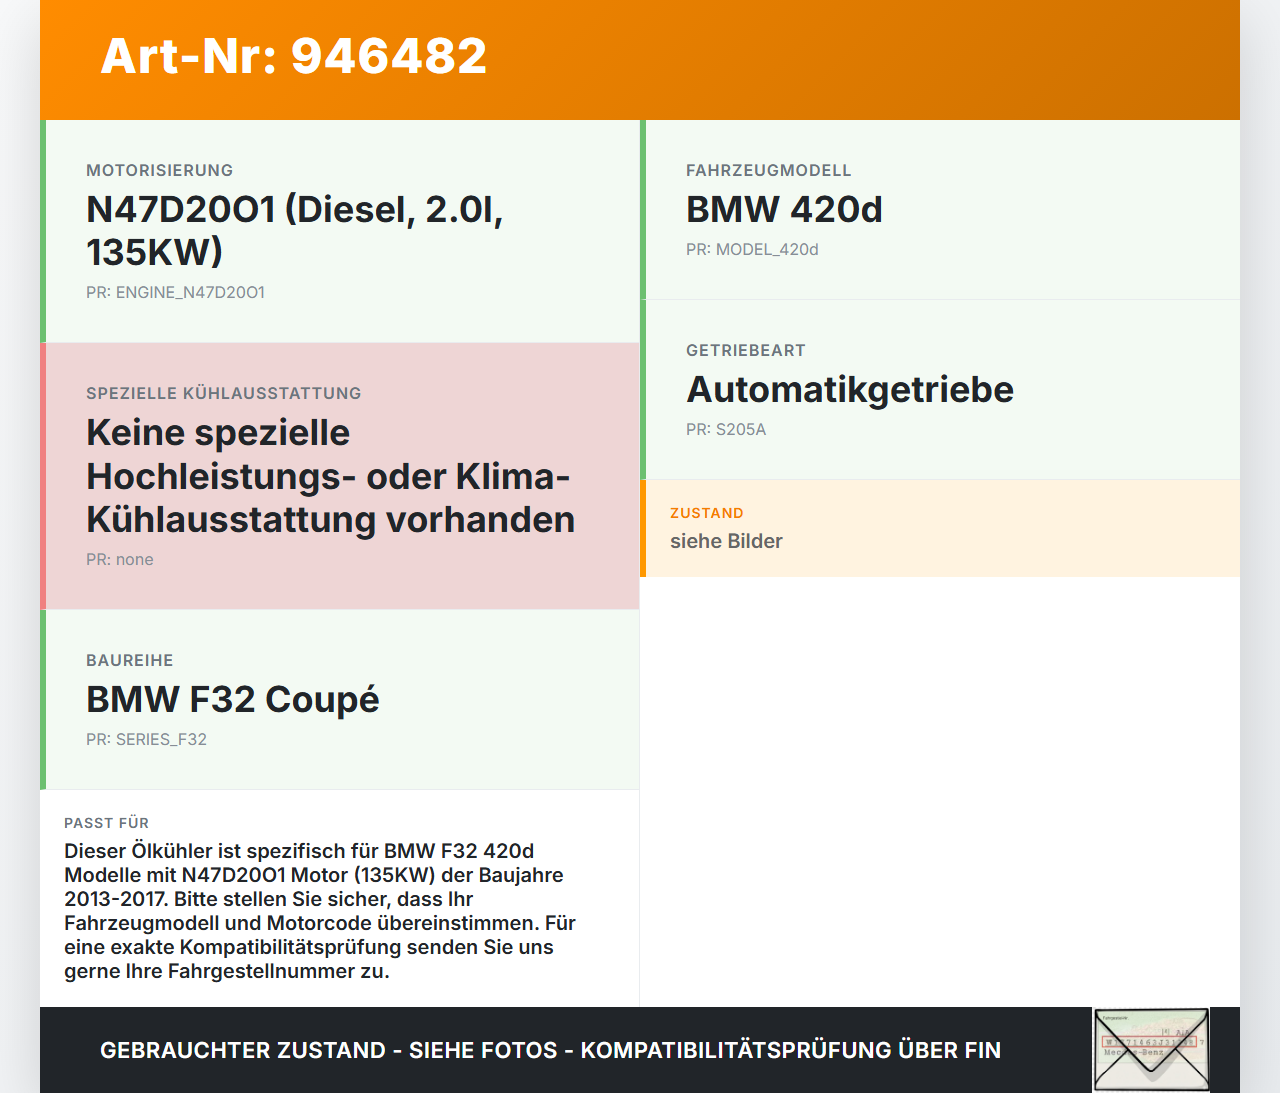The image size is (1280, 1094).
Task: Select PR: MODEL_420d code text
Action: (752, 250)
